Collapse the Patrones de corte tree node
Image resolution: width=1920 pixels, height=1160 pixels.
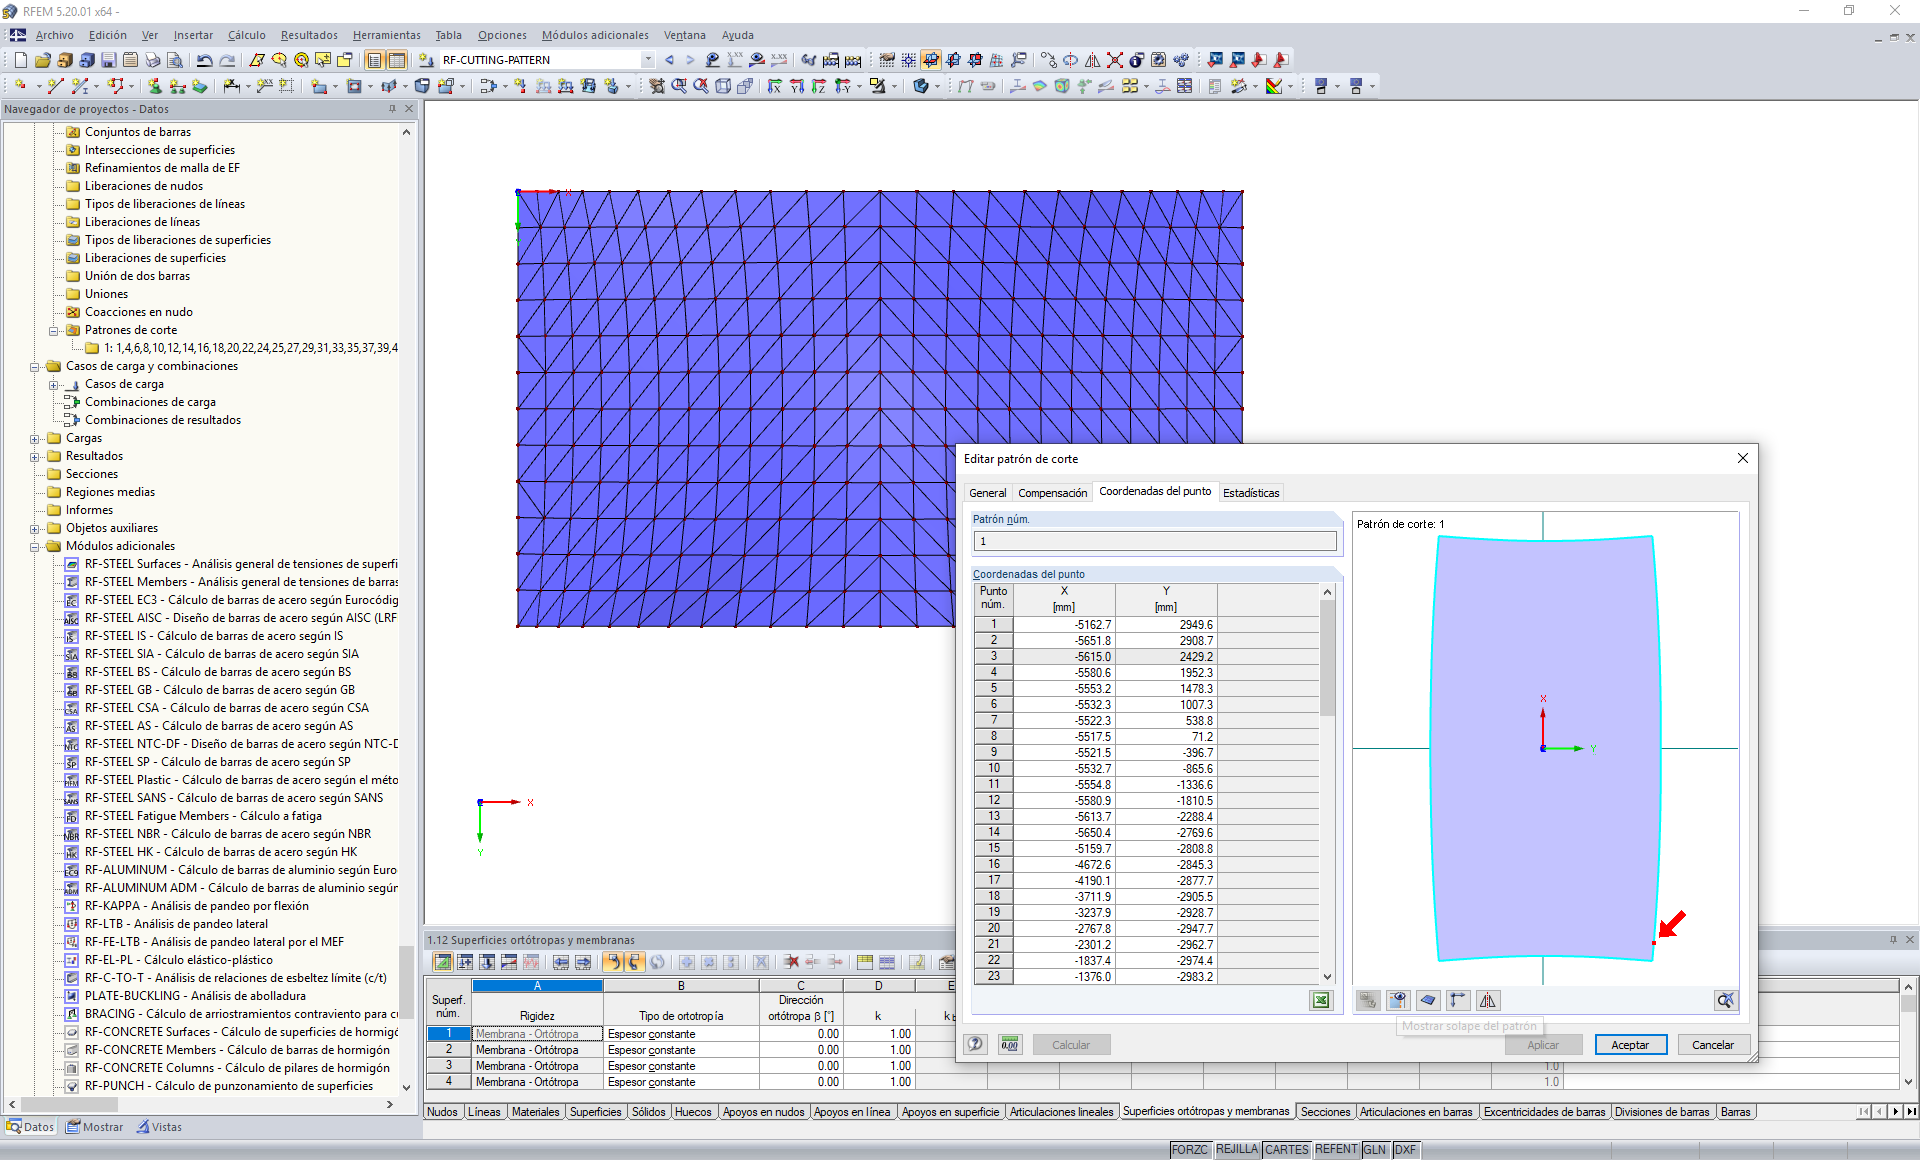(55, 330)
